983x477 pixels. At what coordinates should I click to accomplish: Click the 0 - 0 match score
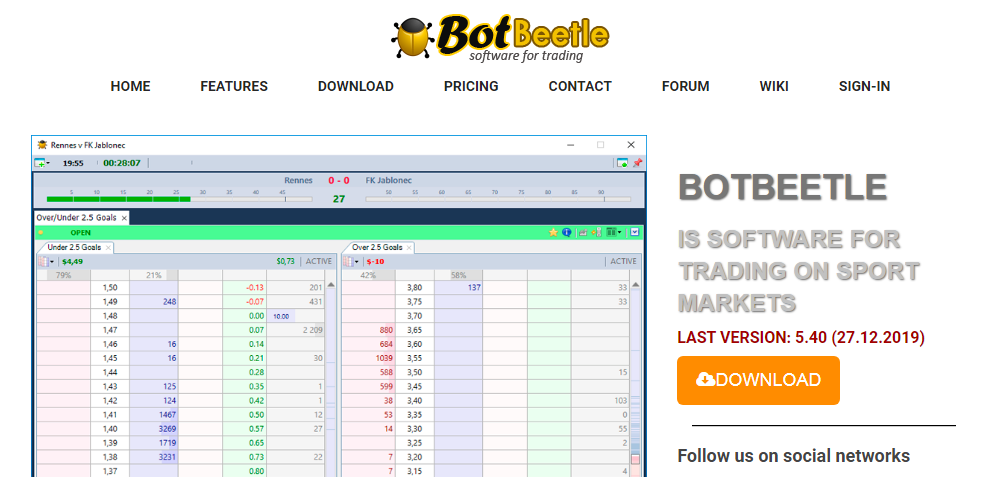pyautogui.click(x=339, y=181)
